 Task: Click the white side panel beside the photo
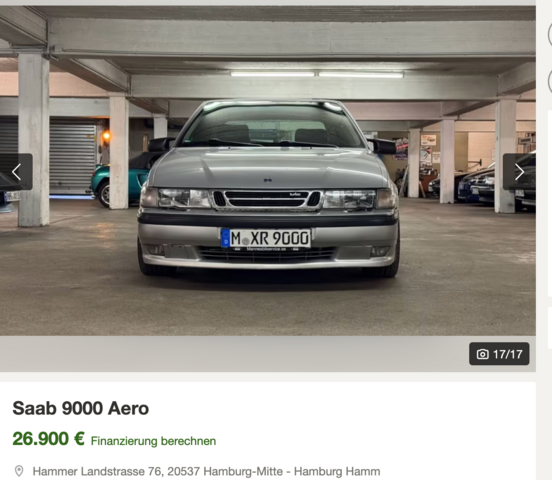pyautogui.click(x=550, y=203)
